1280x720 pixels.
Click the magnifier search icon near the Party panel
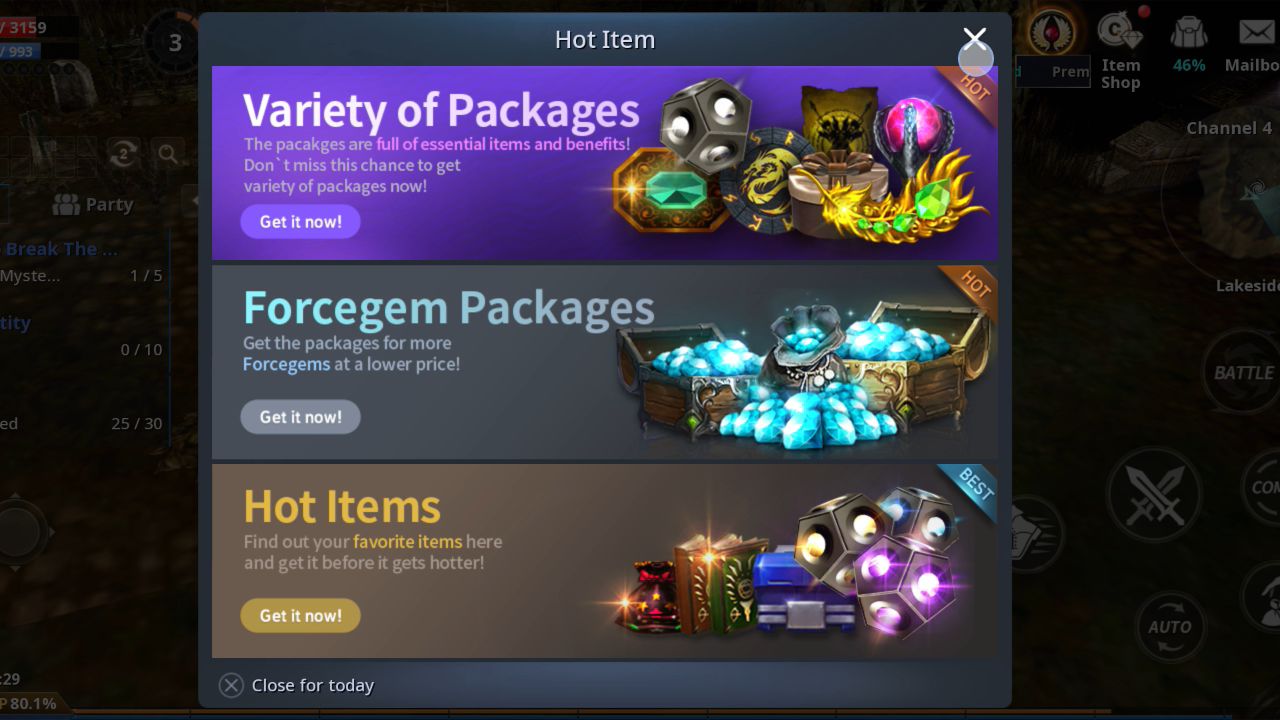(168, 153)
